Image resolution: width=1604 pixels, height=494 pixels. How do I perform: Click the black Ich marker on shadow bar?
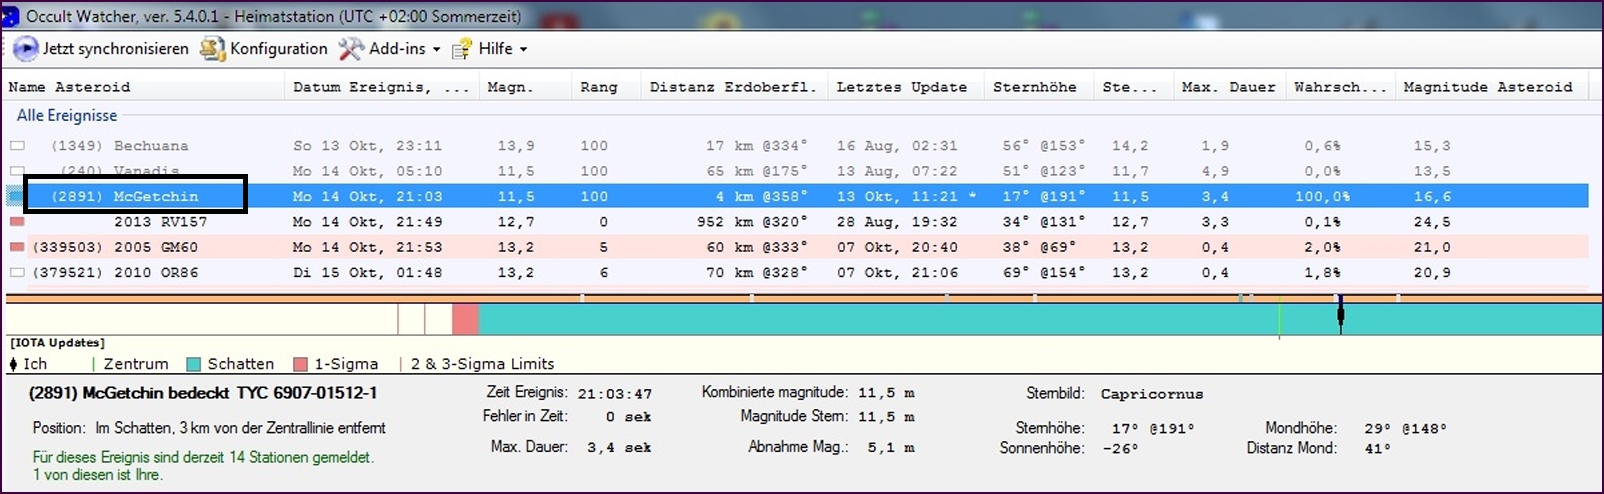pyautogui.click(x=1340, y=316)
